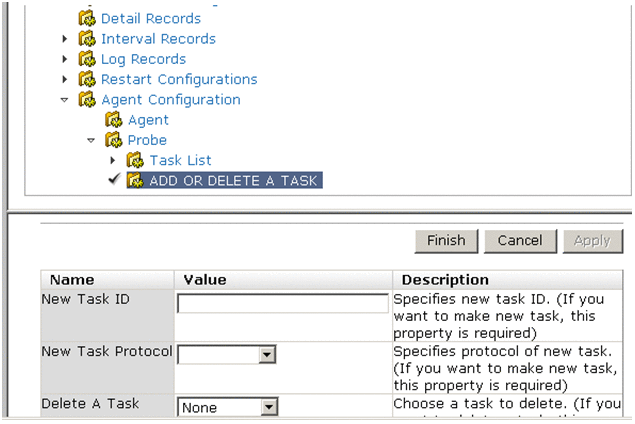Click the Agent node folder icon
635x424 pixels.
(113, 120)
